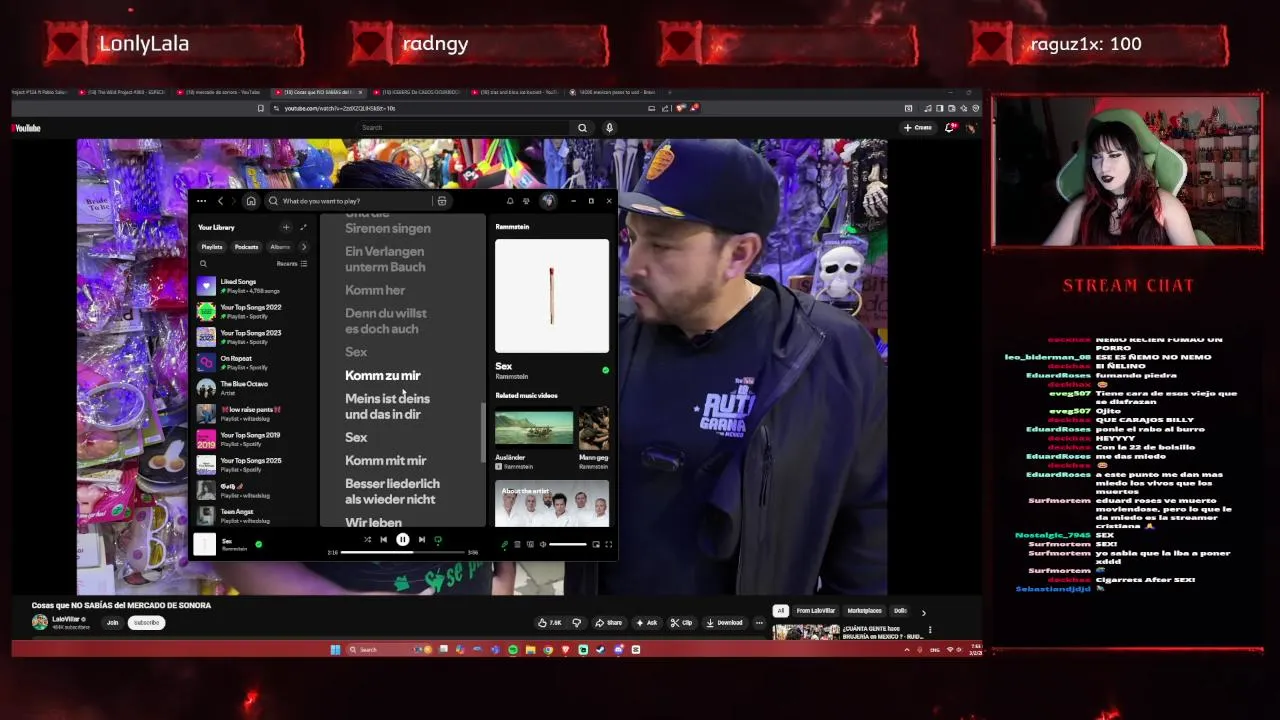Open connect-to-device icon in Spotify

530,544
